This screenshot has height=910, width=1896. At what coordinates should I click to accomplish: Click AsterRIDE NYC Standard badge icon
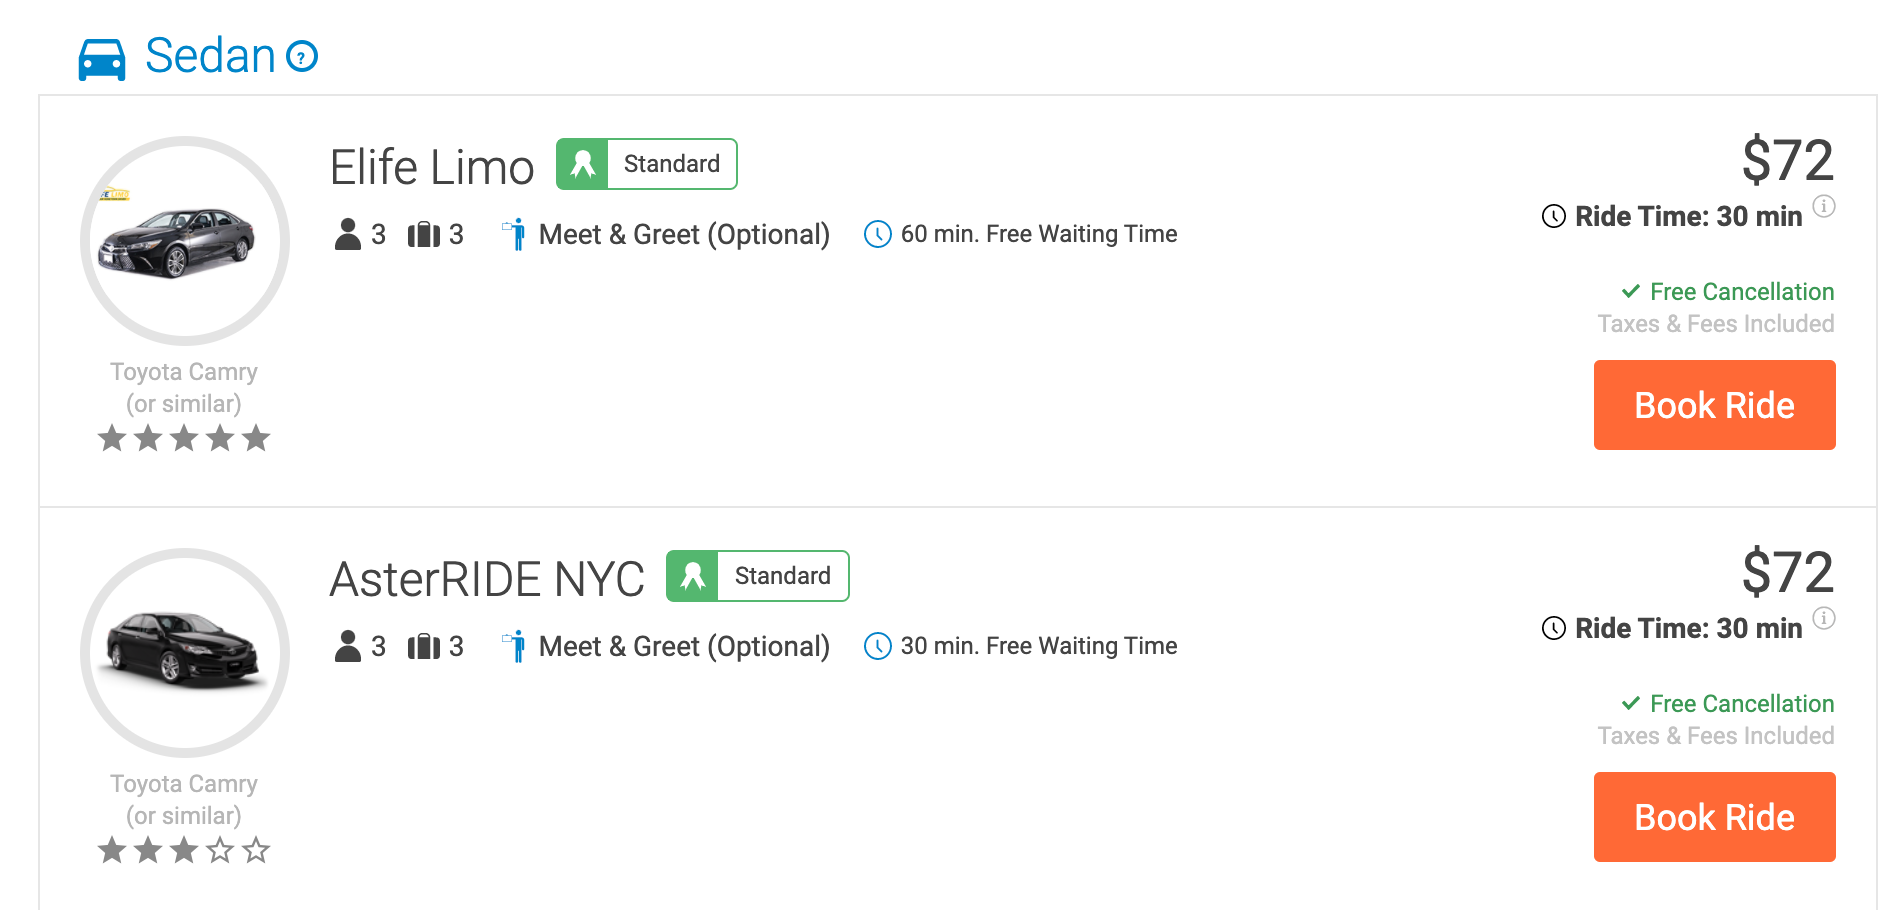click(692, 576)
